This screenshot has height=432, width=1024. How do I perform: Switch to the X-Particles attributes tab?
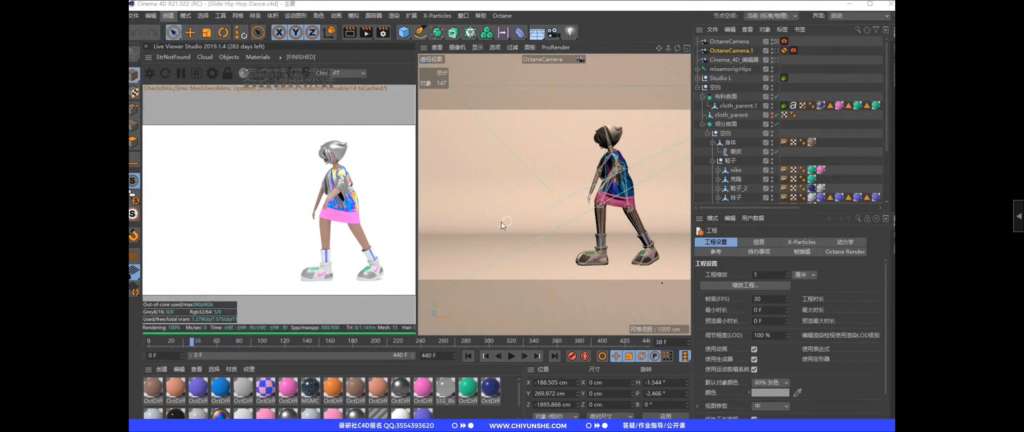(x=801, y=242)
